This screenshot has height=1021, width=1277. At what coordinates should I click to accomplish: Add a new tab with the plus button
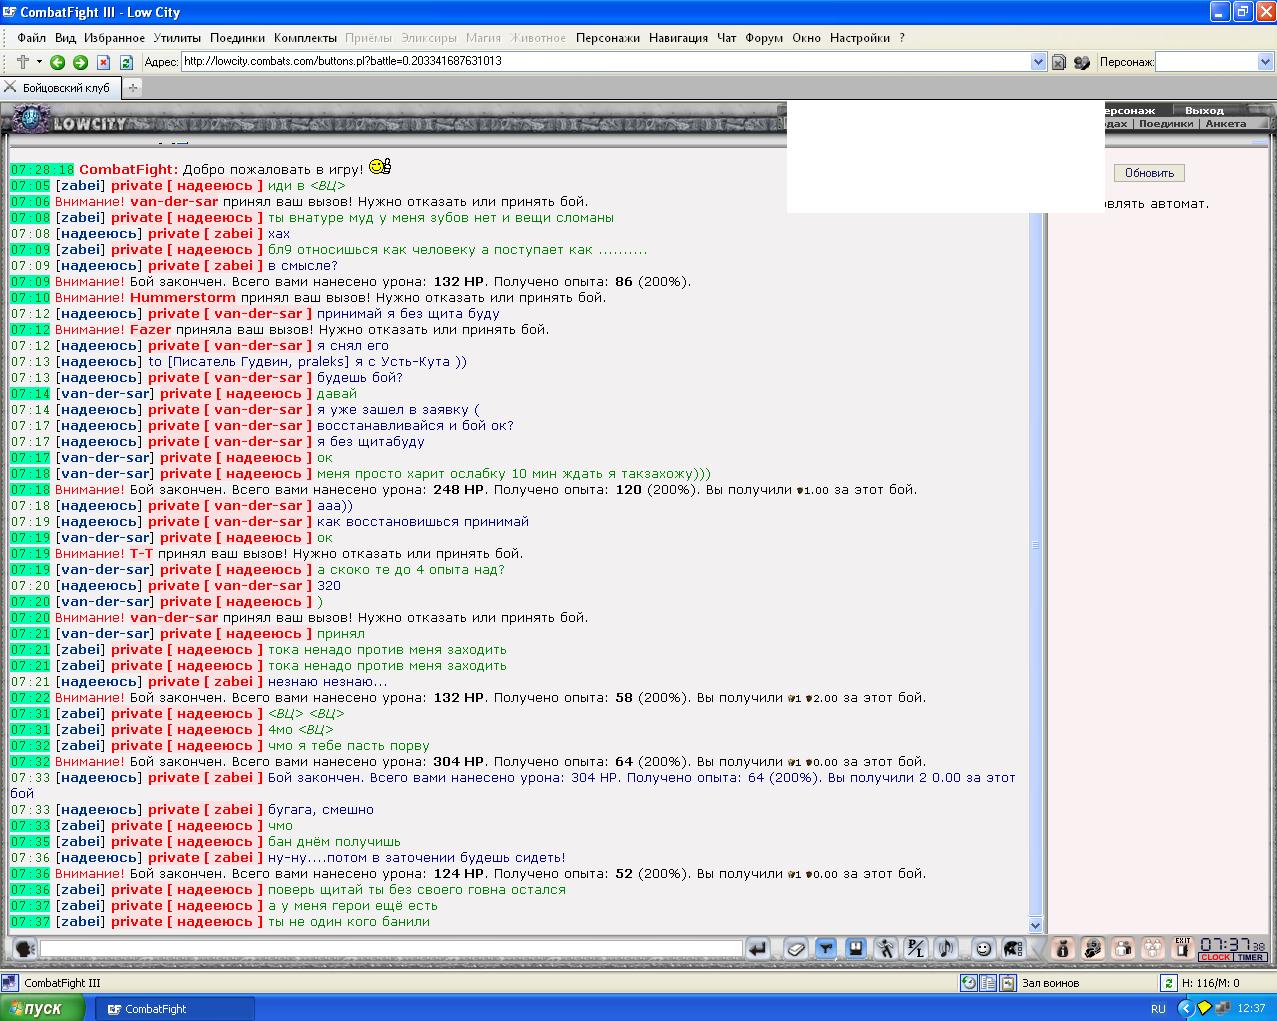coord(132,88)
